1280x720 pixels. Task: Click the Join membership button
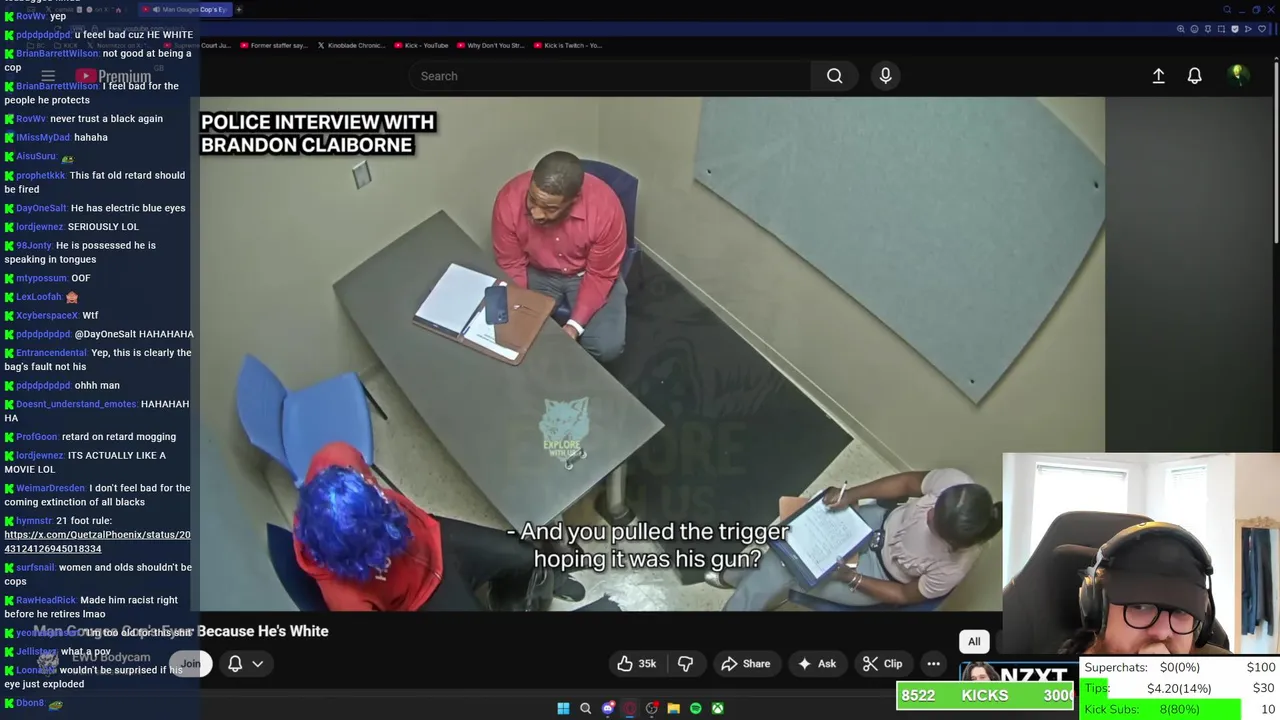click(190, 664)
